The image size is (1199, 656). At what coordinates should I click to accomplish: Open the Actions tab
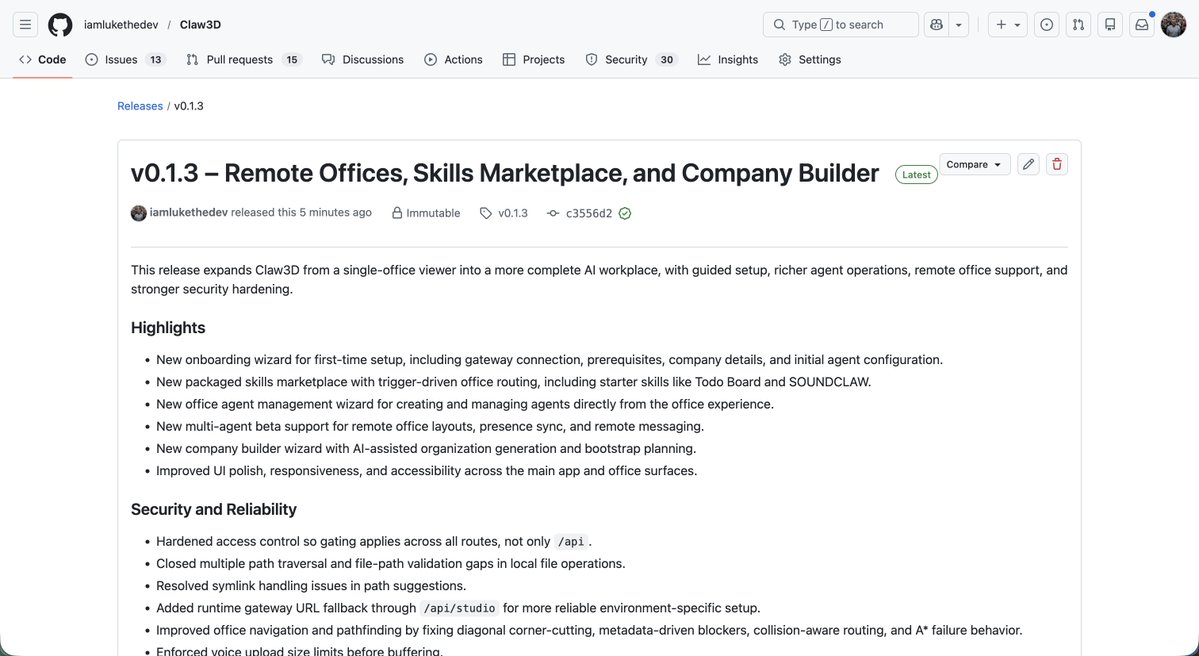453,60
